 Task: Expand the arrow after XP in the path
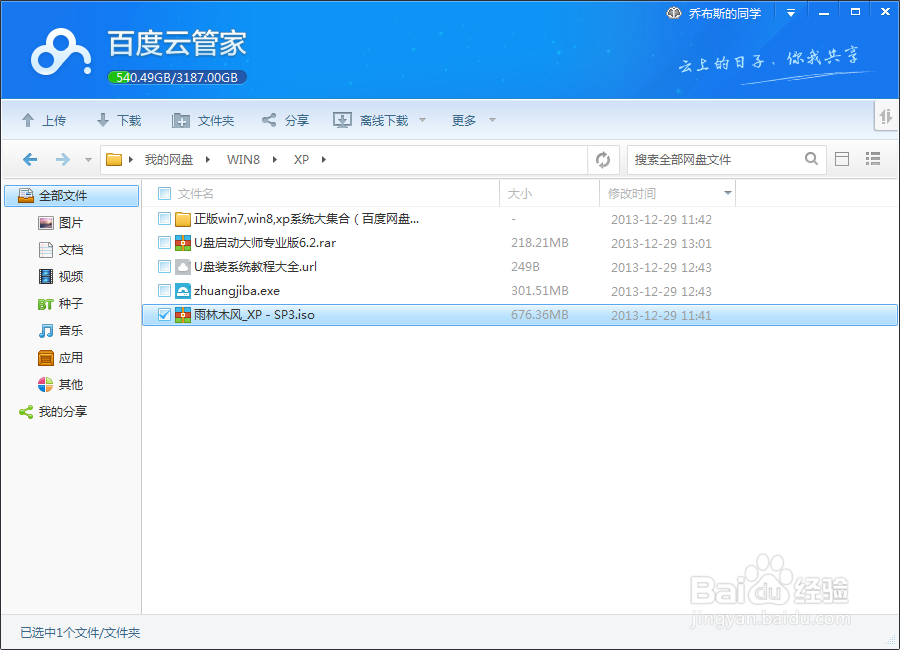pos(324,160)
